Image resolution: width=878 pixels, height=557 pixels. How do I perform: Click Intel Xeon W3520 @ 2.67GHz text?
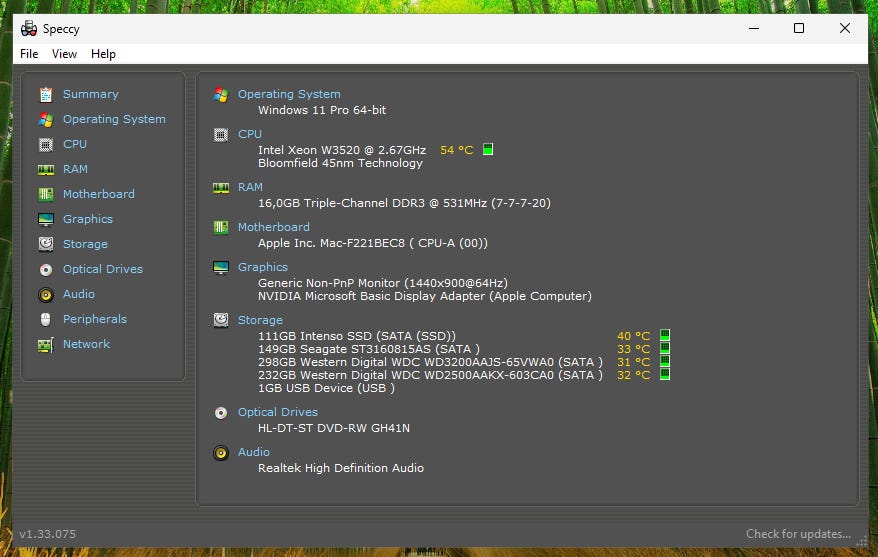[342, 150]
